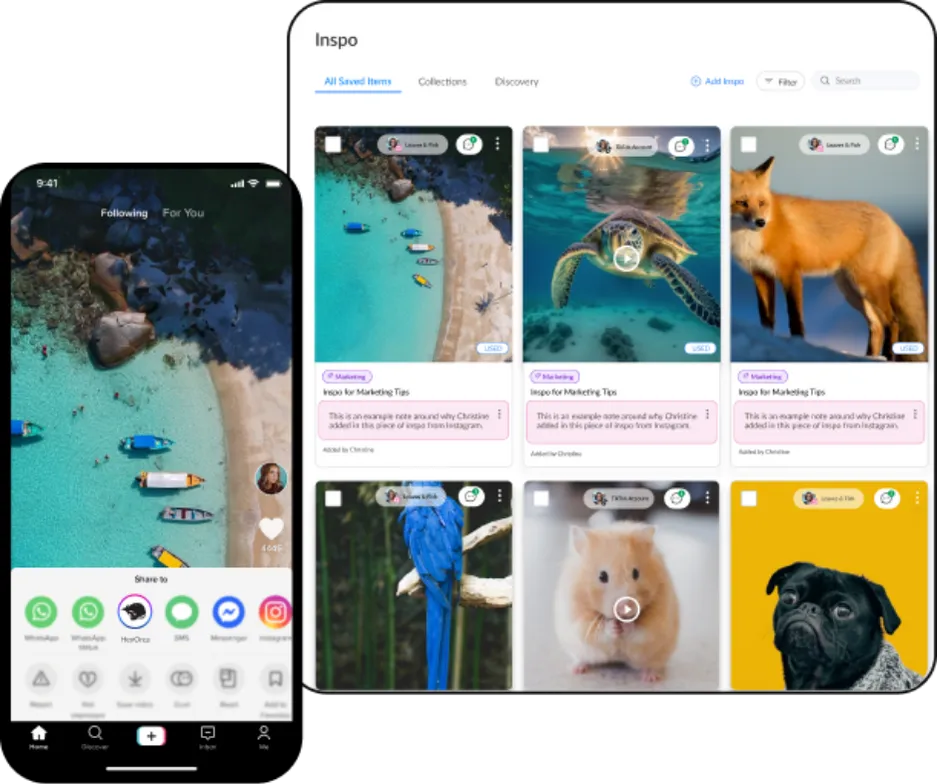
Task: Click the Marketing tag on the turtle card
Action: [x=553, y=376]
